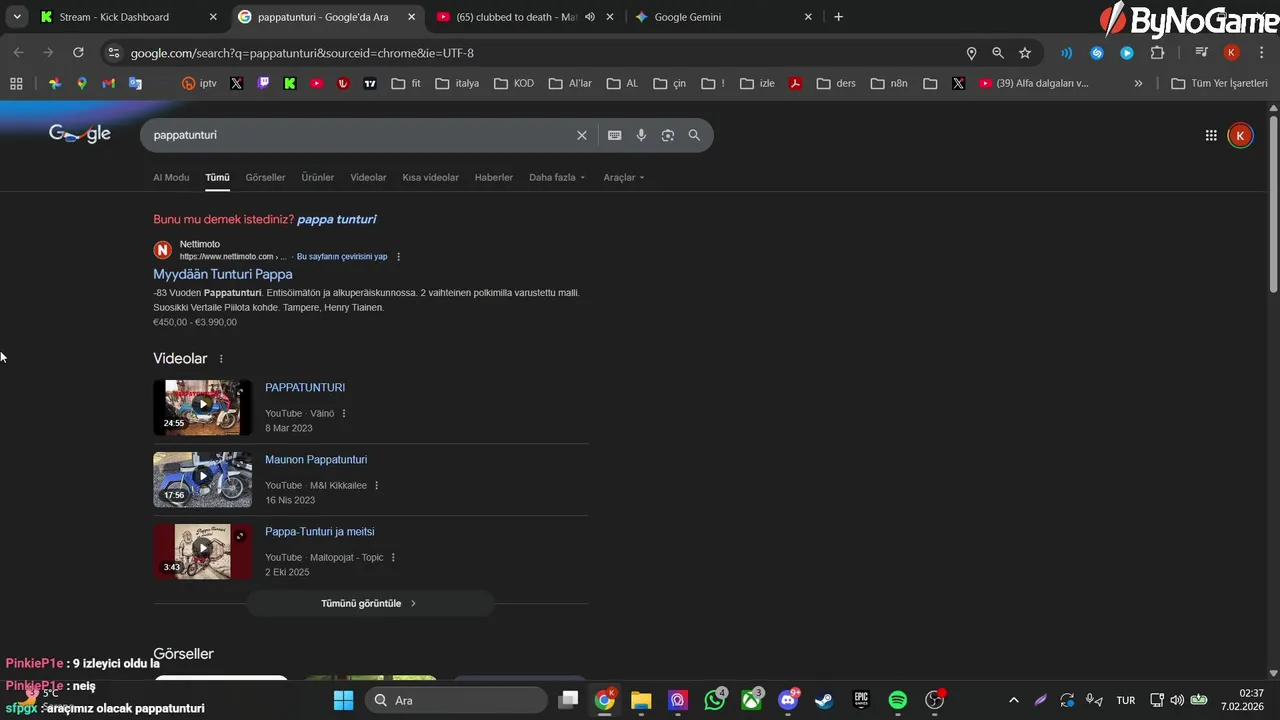Open the Windows Start menu
The width and height of the screenshot is (1280, 720).
coord(344,700)
